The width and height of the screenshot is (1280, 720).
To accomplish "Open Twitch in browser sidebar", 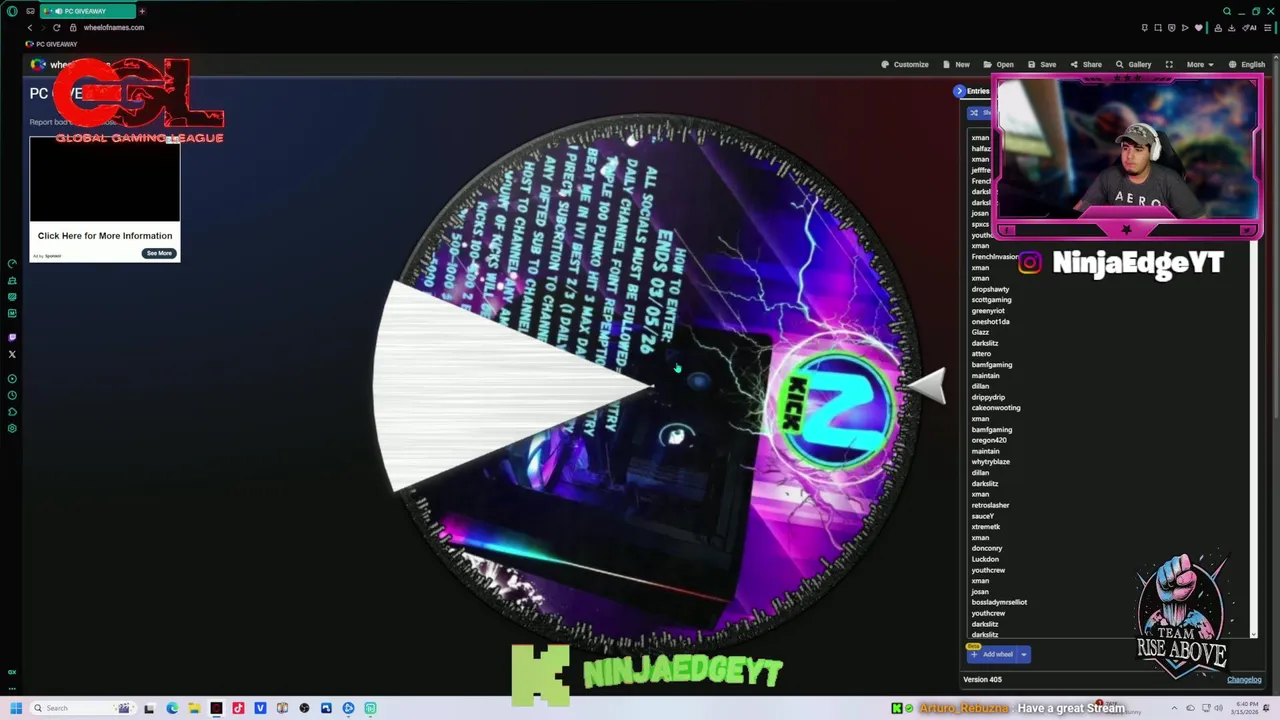I will (x=12, y=338).
